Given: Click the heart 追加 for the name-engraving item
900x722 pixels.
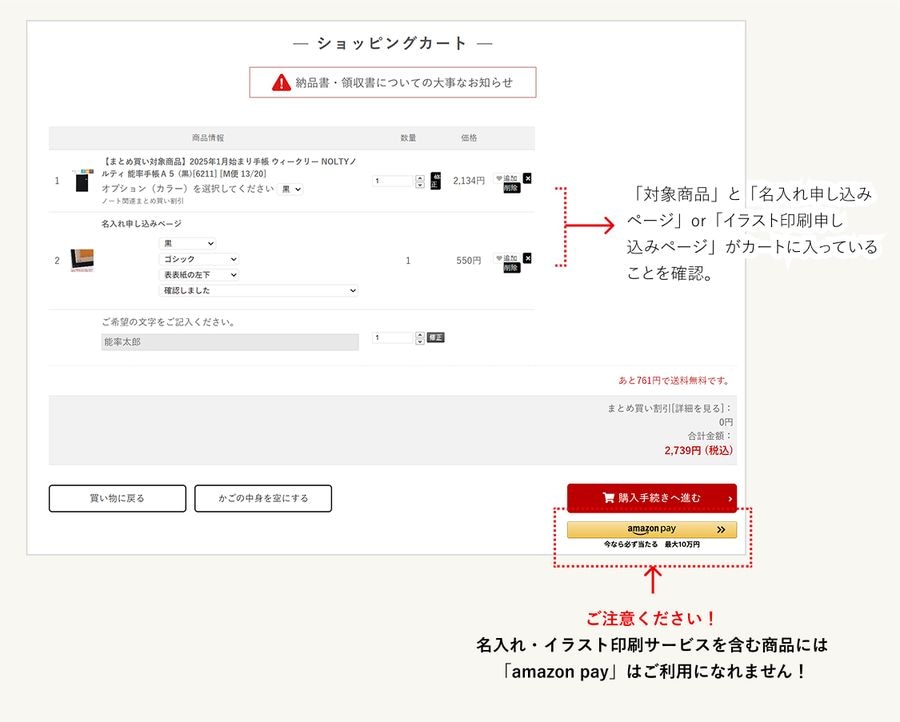Looking at the screenshot, I should (507, 258).
